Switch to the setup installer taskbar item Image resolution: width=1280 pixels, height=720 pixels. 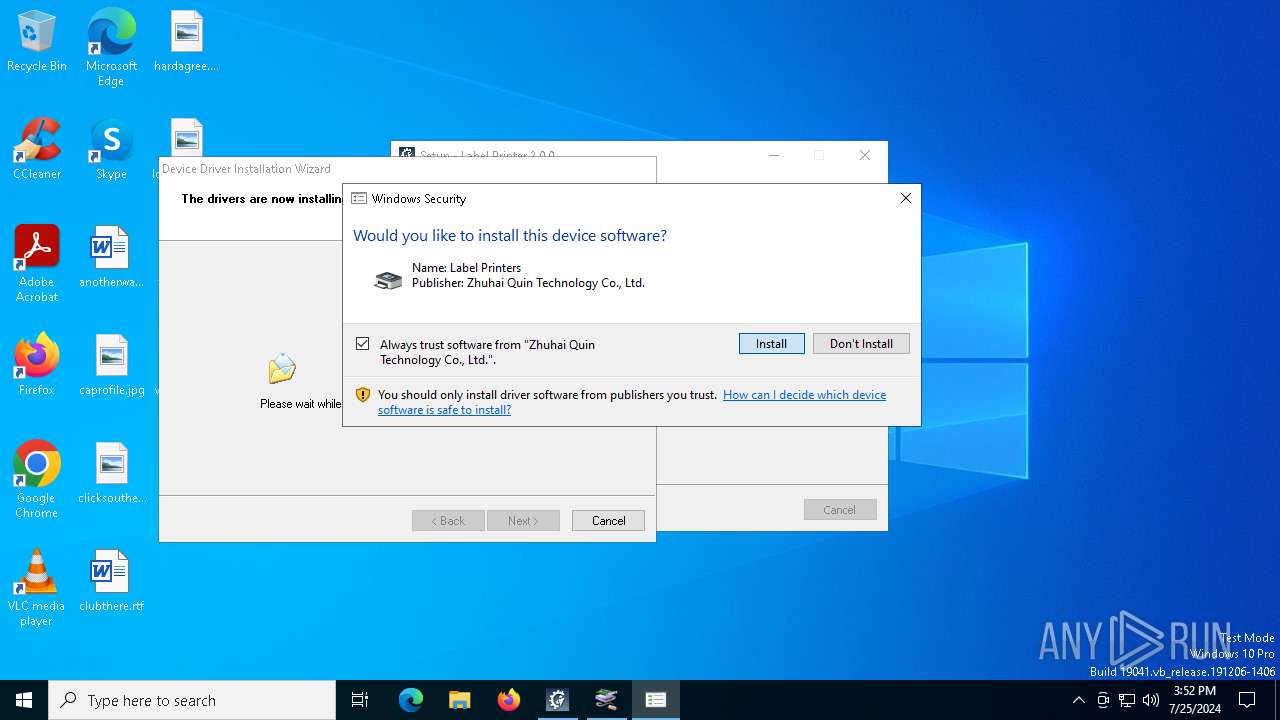558,700
